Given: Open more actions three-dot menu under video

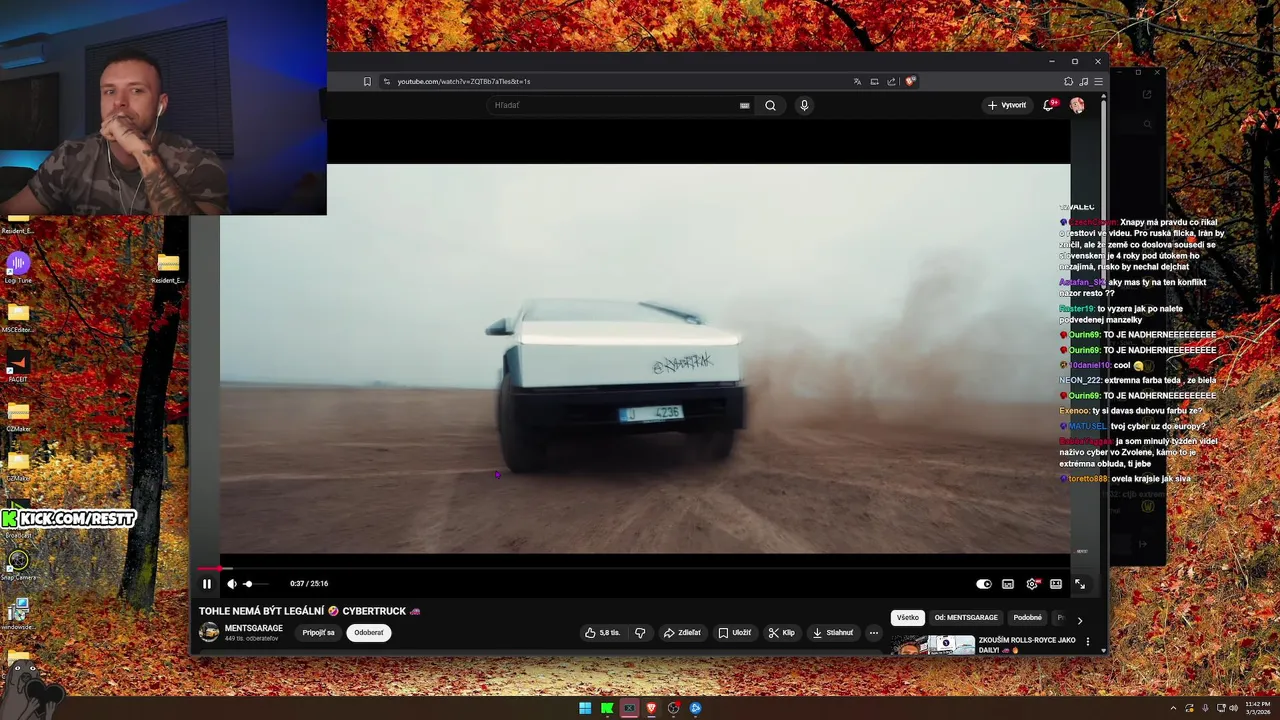Looking at the screenshot, I should [x=873, y=633].
